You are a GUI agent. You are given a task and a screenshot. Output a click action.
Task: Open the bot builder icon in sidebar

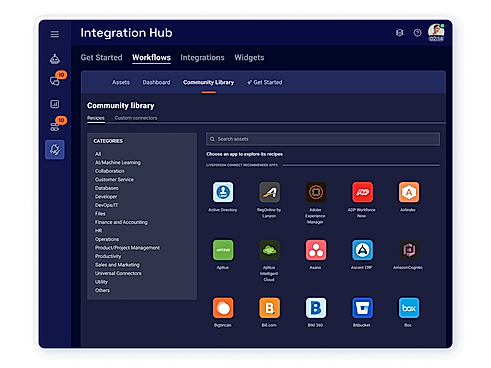point(55,59)
